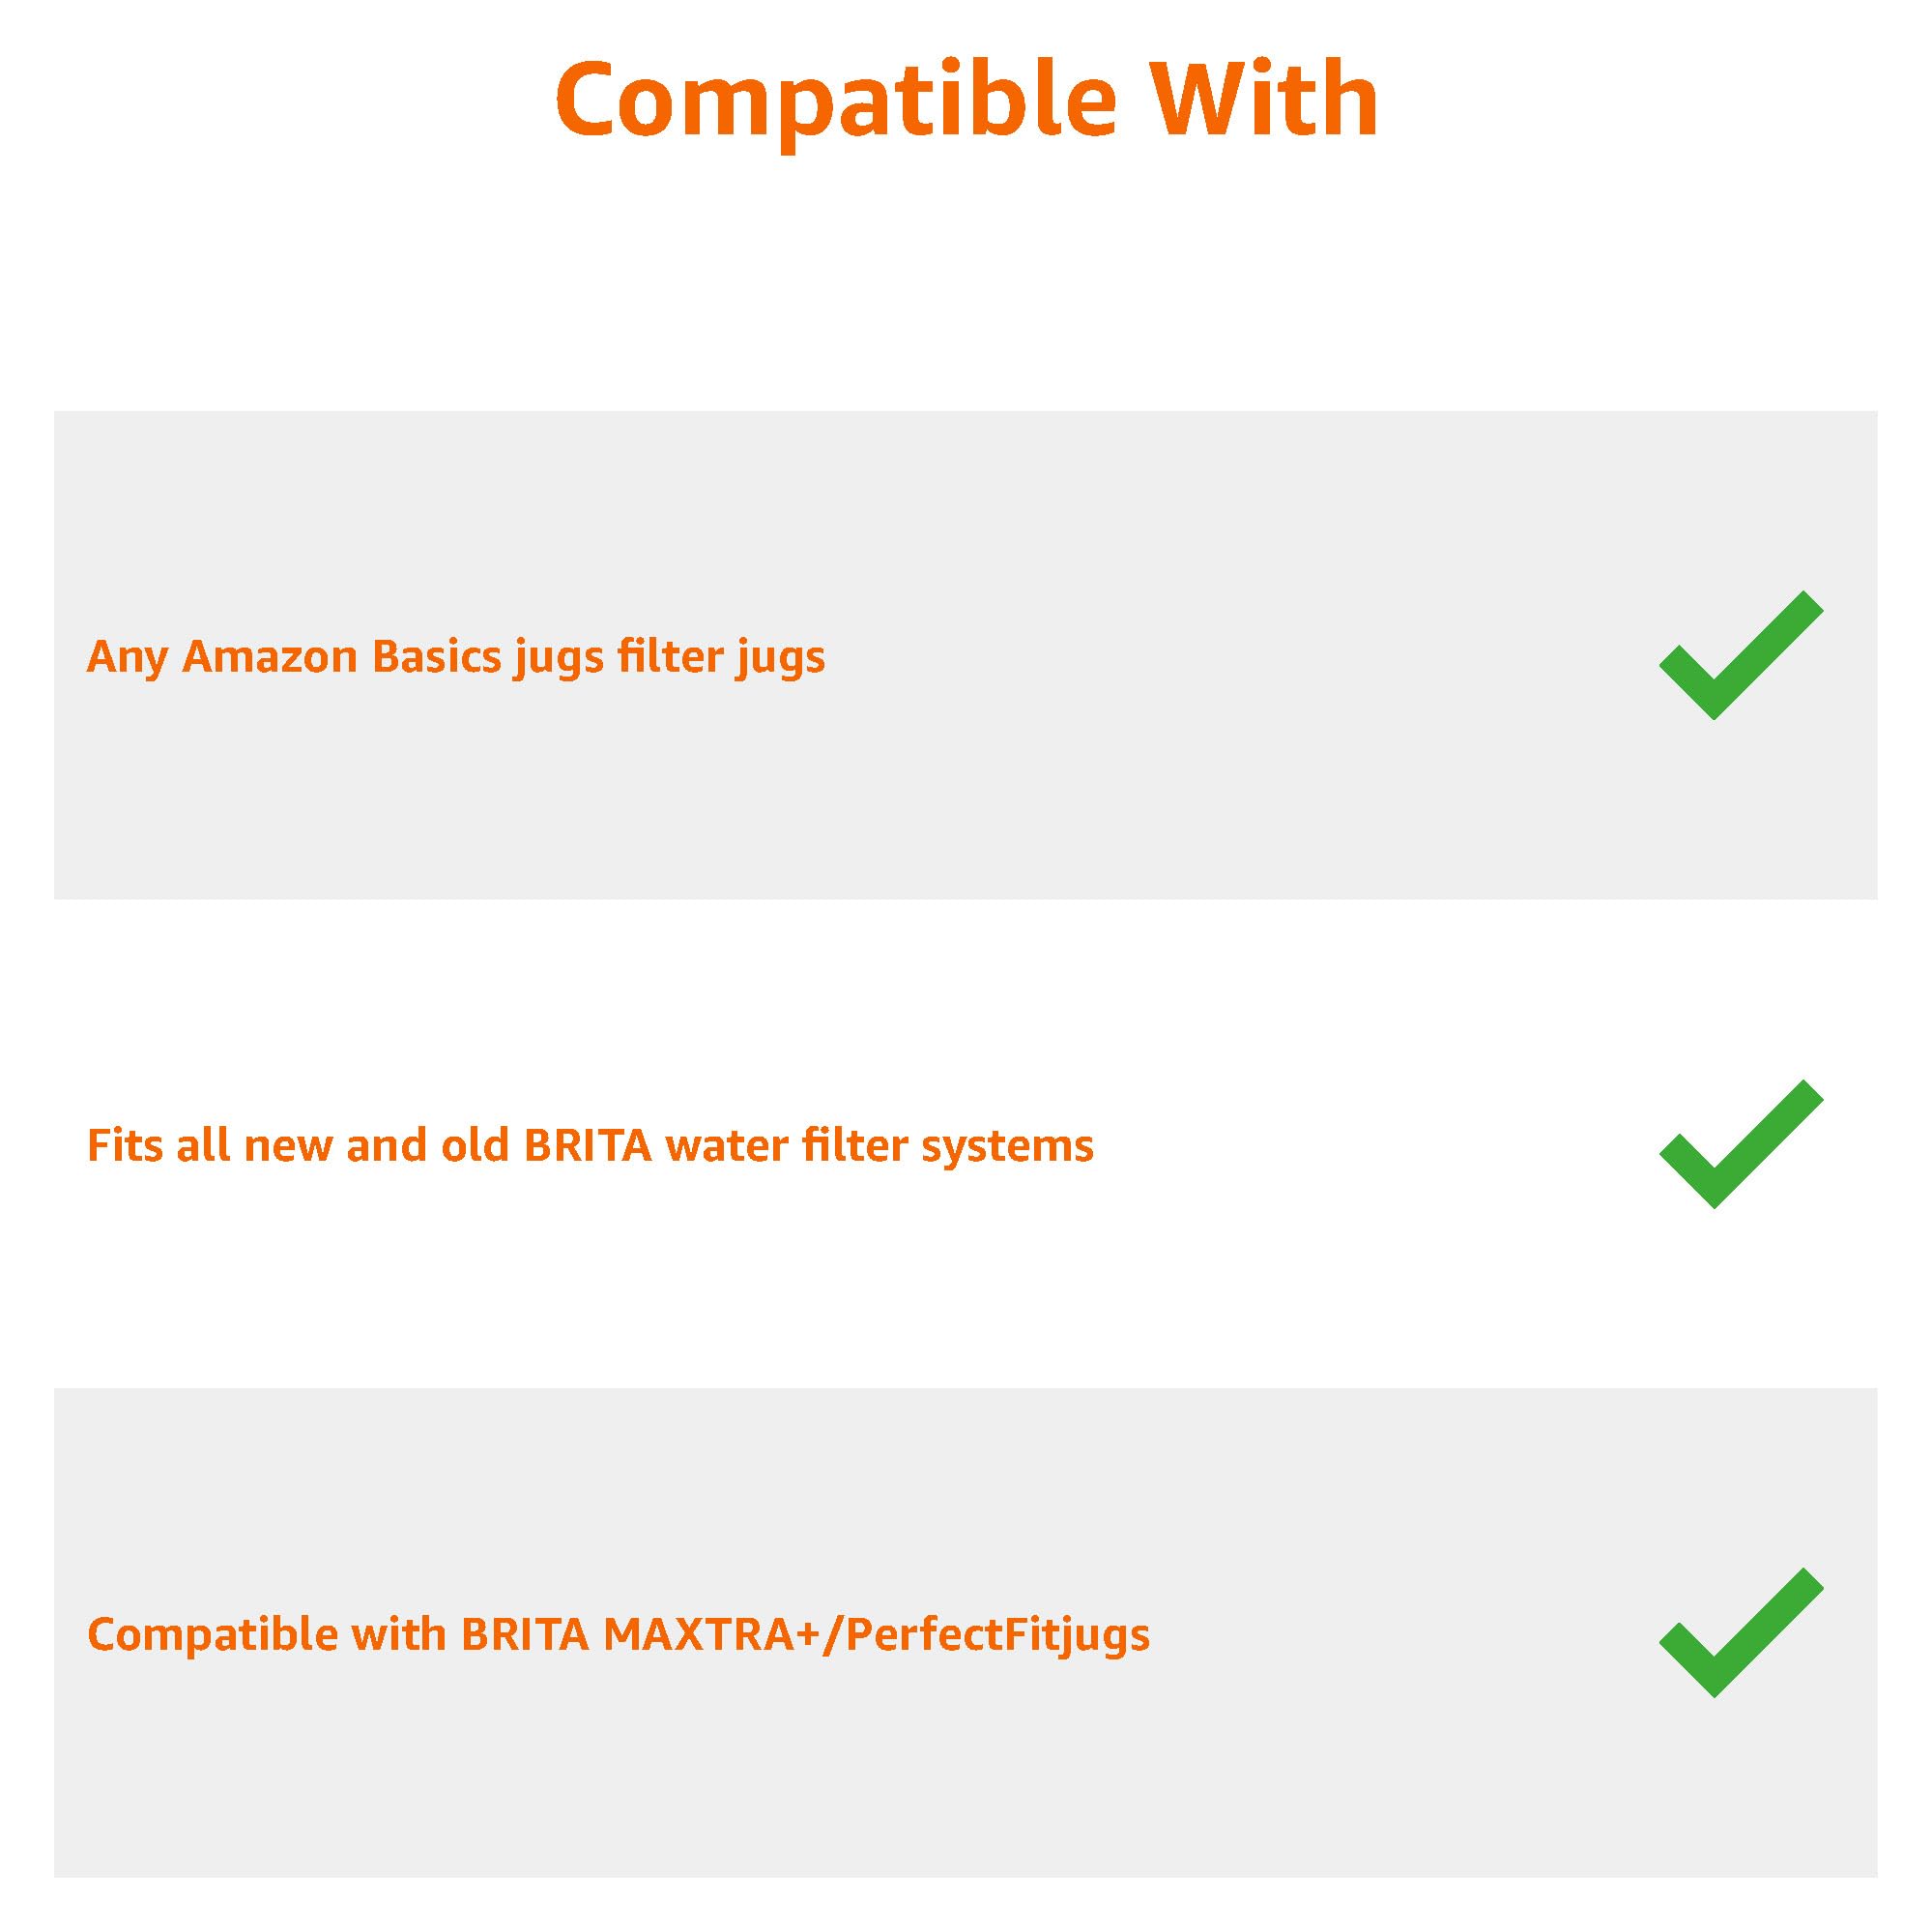Click "filter" in the Amazon Basics row
Screen dimensions: 1932x1932
pos(670,657)
